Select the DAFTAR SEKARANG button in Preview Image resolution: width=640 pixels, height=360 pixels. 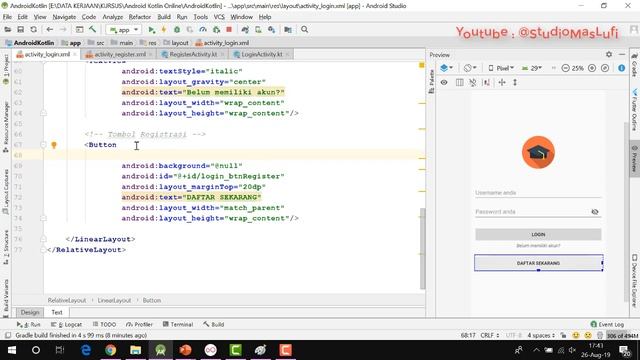coord(538,263)
